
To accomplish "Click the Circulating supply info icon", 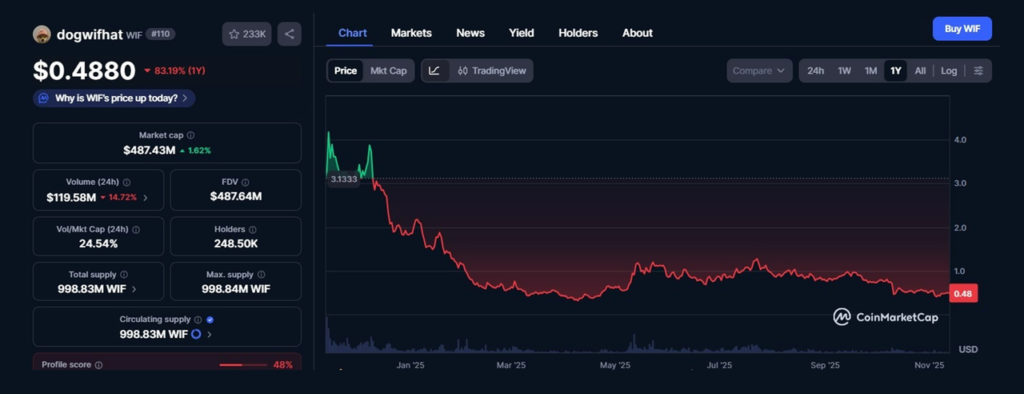I will [x=198, y=320].
